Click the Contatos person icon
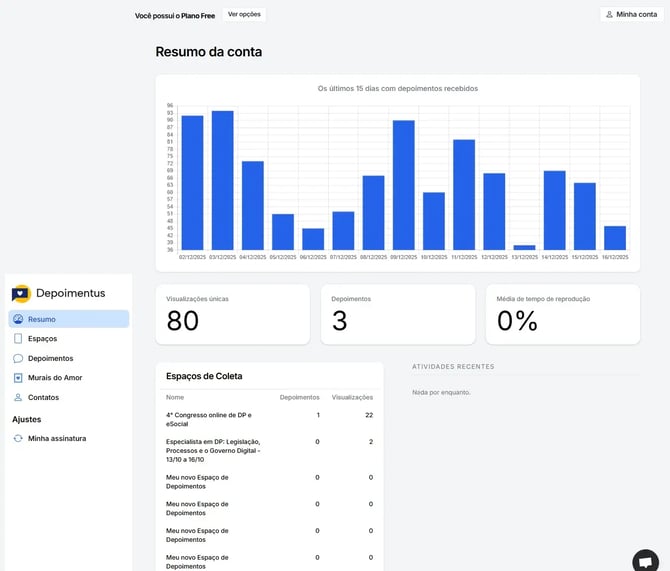 point(18,397)
